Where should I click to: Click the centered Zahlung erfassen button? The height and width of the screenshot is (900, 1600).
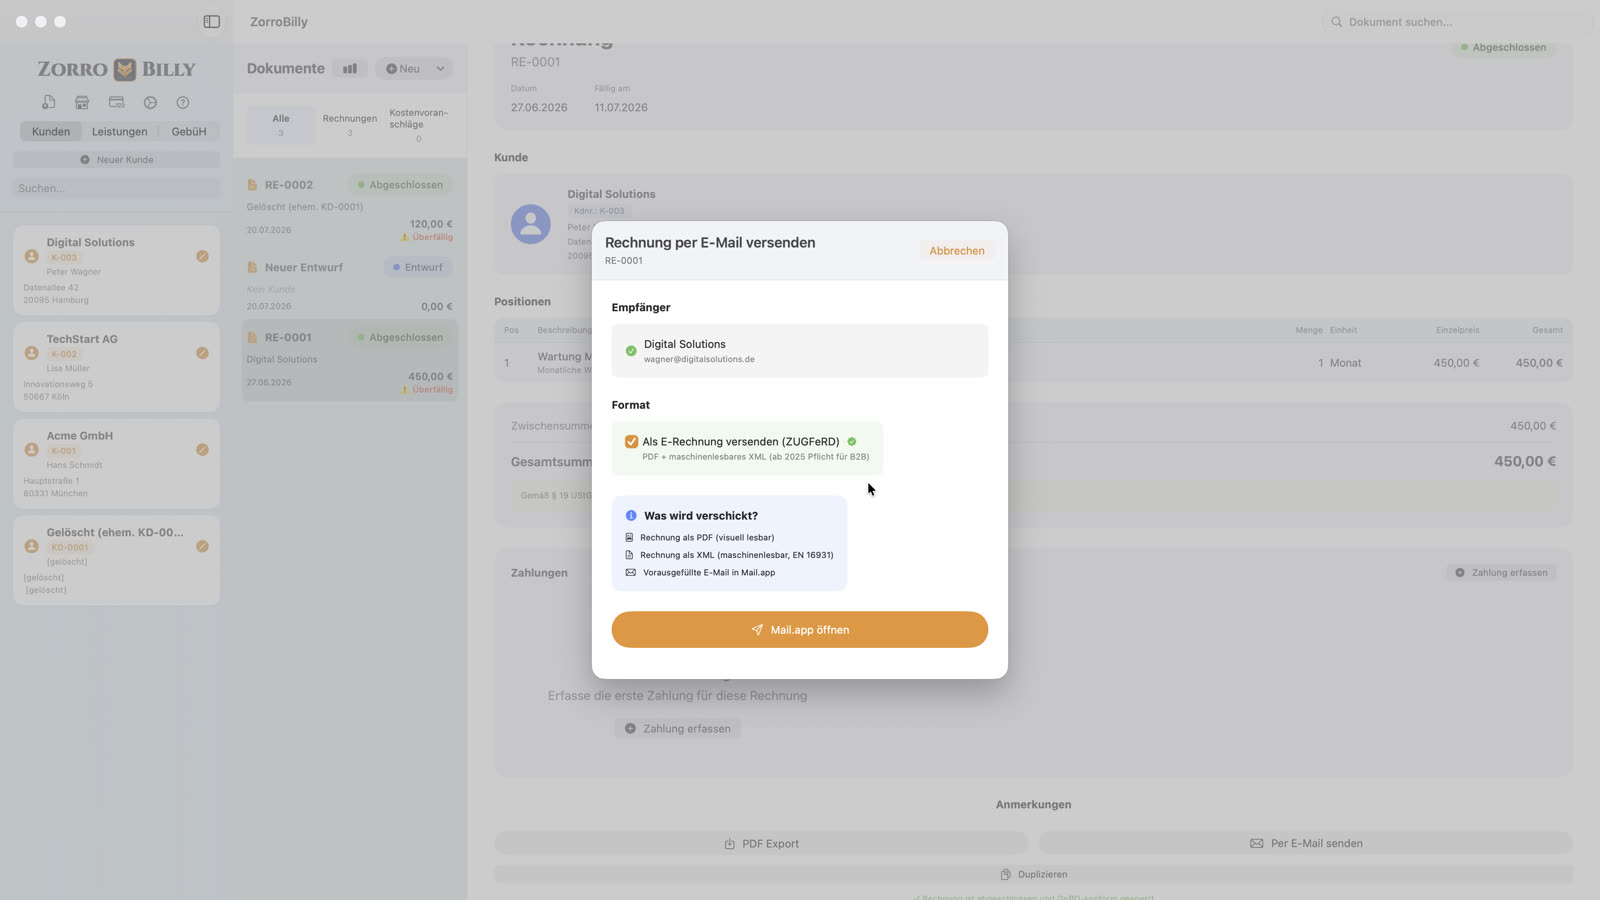677,729
